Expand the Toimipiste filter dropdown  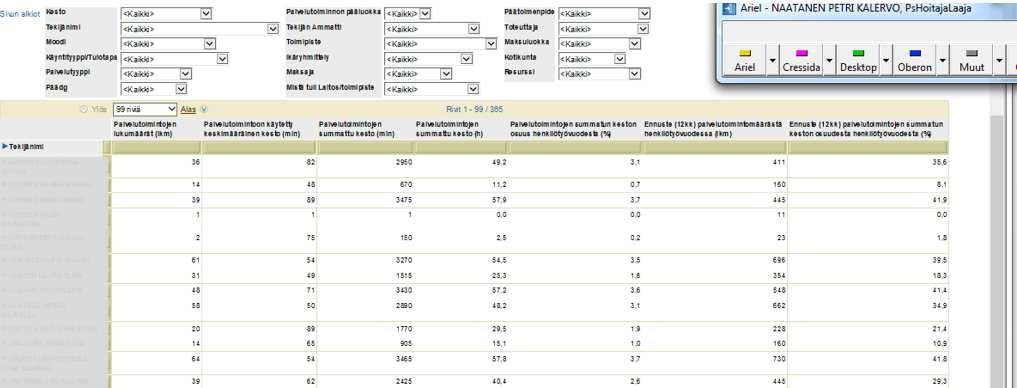pyautogui.click(x=440, y=43)
